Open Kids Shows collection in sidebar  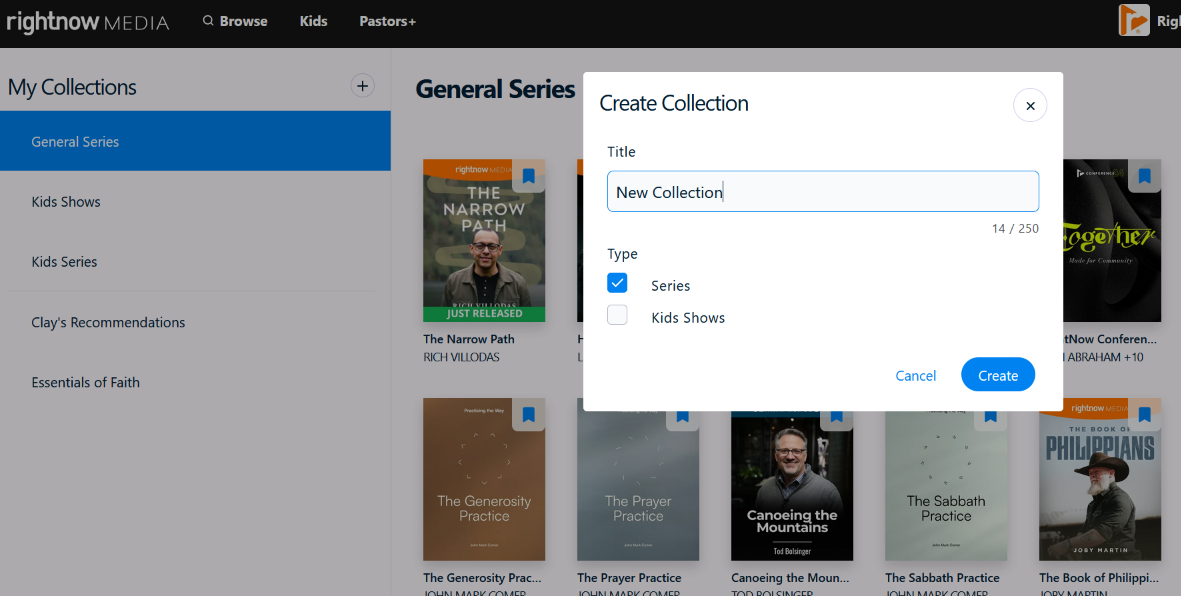coord(195,201)
